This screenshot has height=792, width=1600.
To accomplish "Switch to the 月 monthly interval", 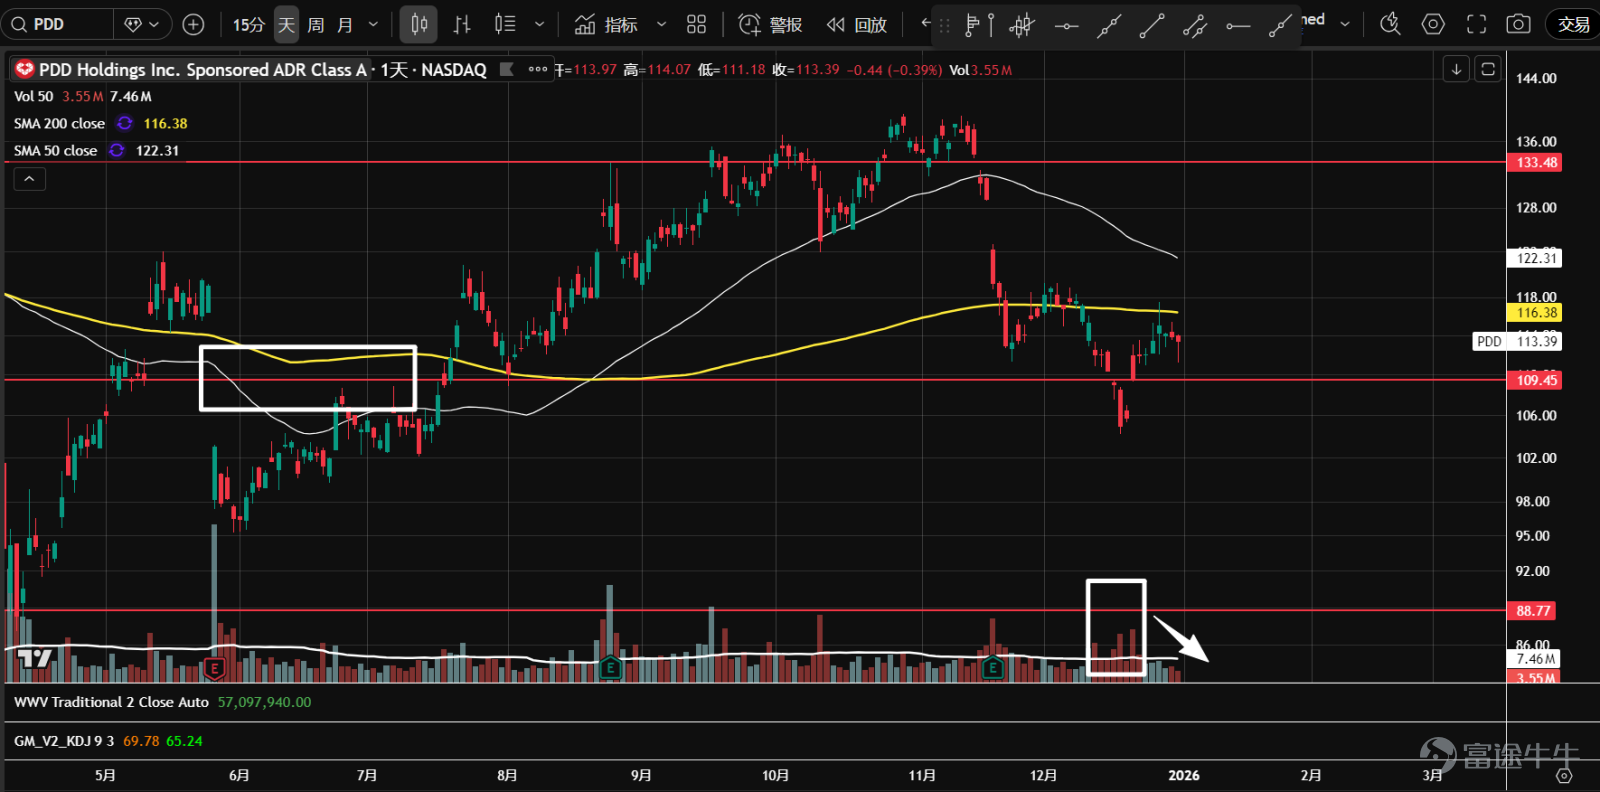I will click(x=345, y=24).
